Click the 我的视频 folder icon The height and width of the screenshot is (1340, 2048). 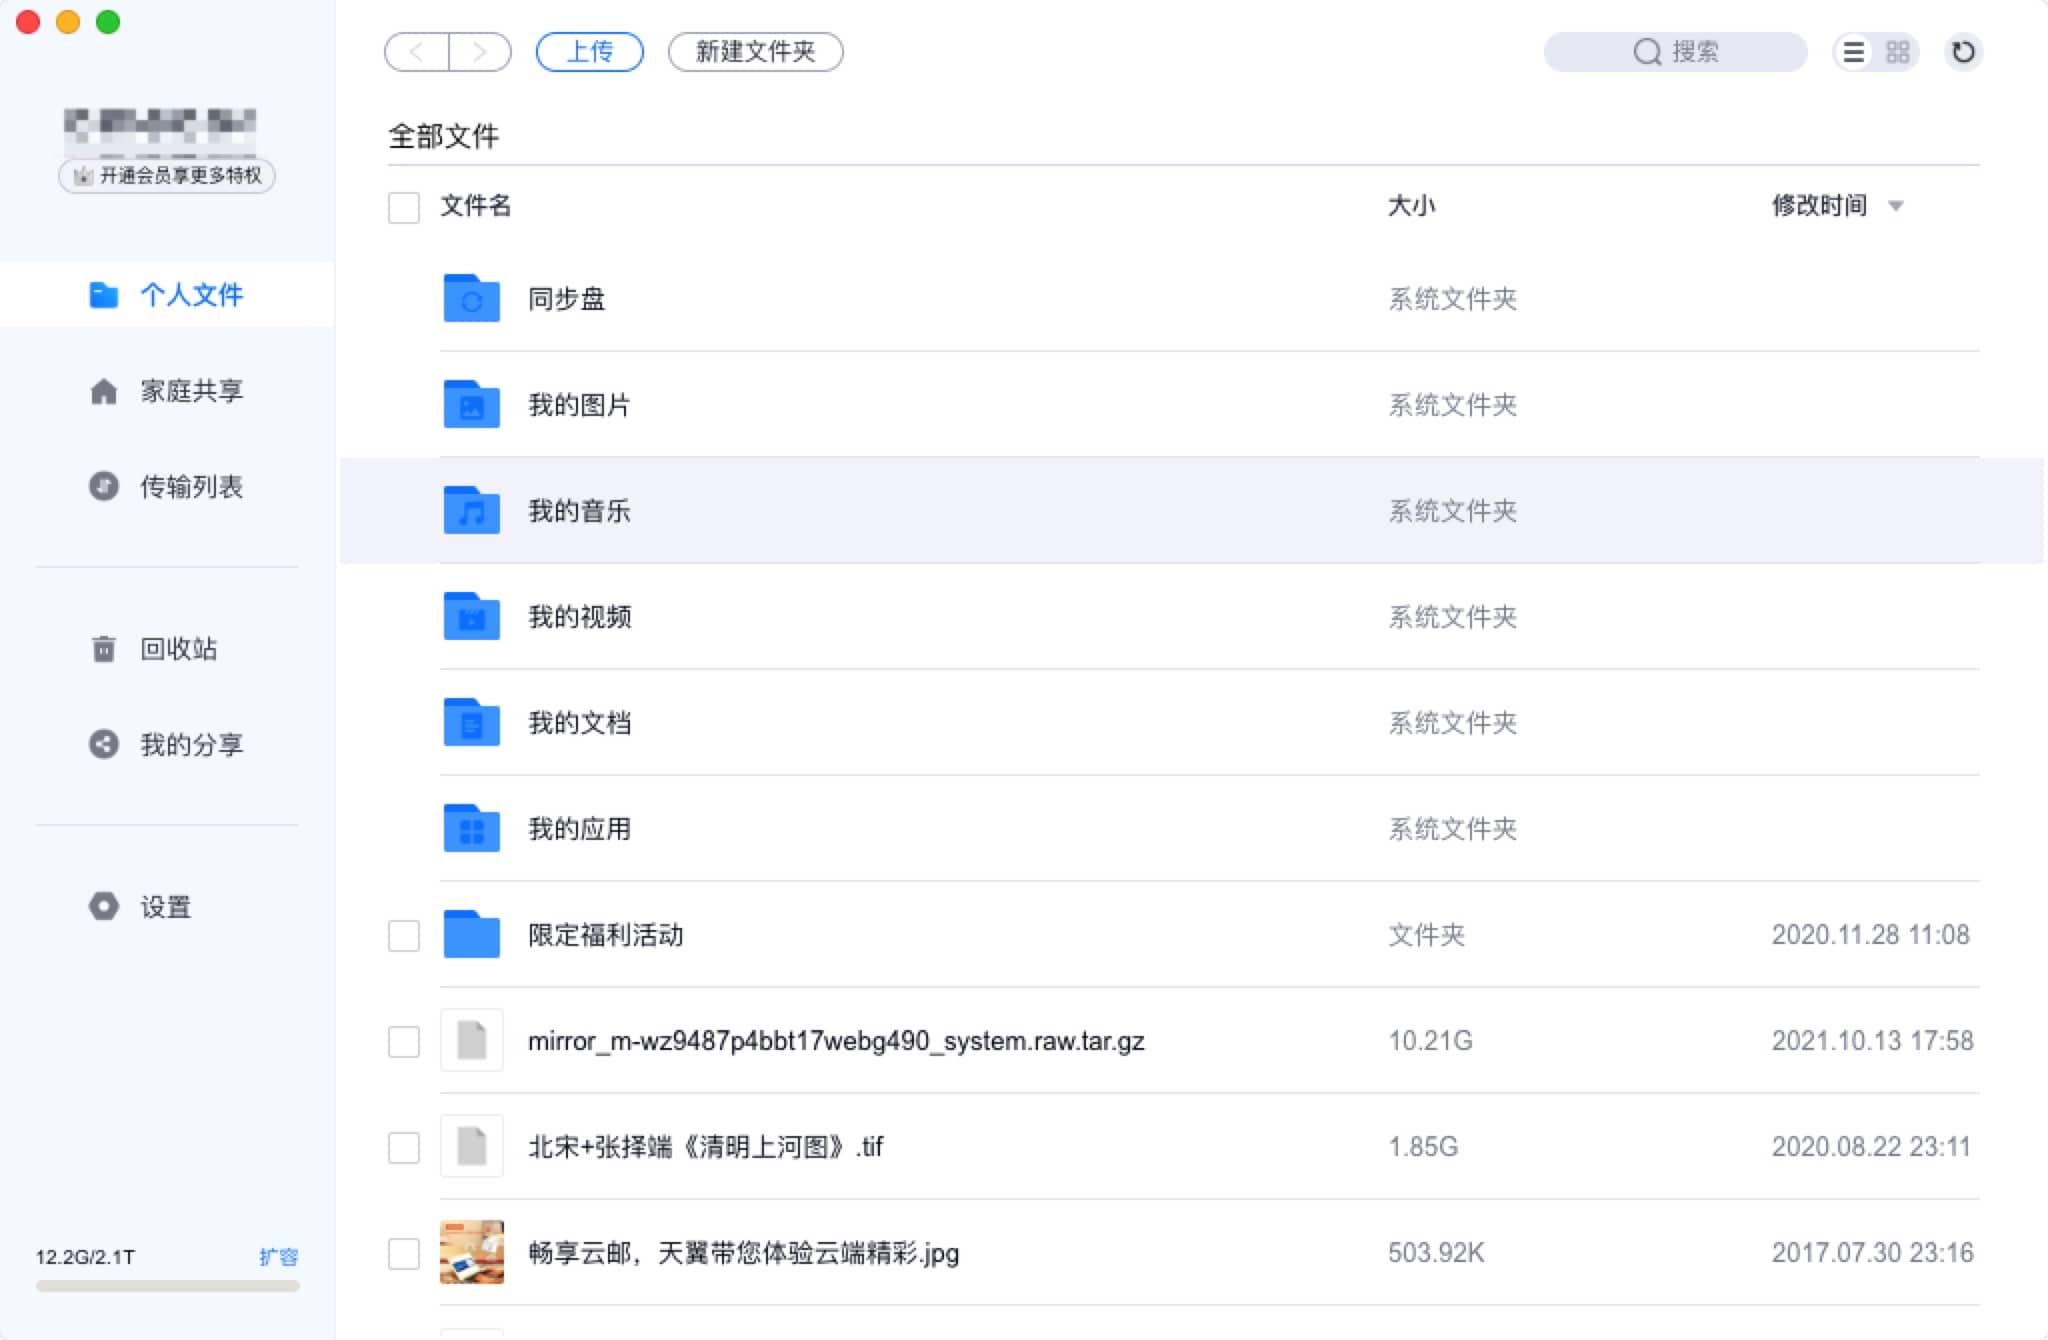[x=472, y=616]
